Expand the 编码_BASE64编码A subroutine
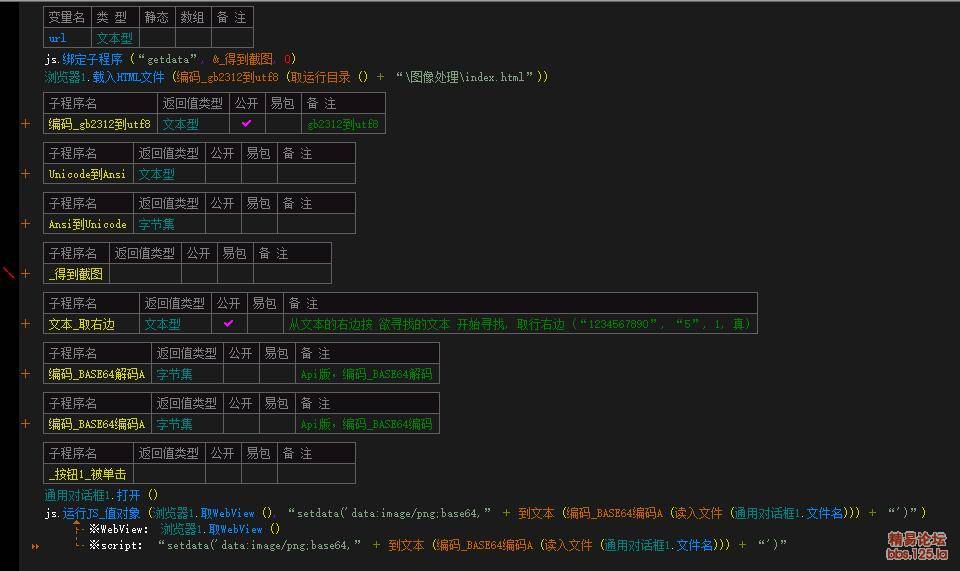This screenshot has height=571, width=960. point(25,424)
